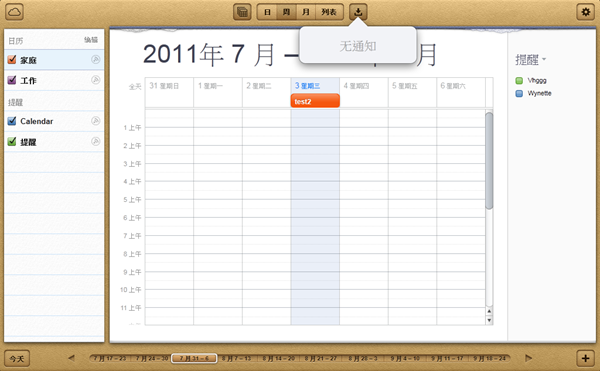
Task: Select the 家庭 calendar name
Action: [28, 60]
